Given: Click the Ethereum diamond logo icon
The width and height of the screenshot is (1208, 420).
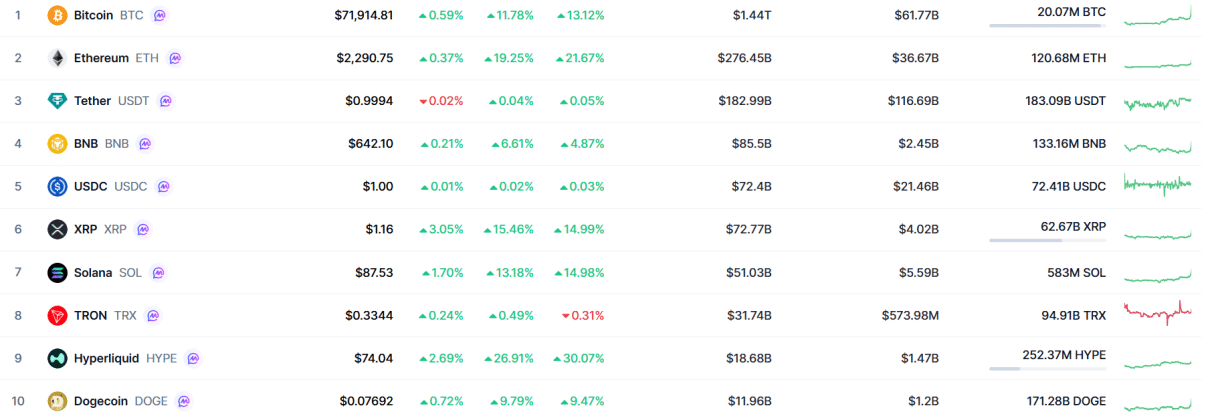Looking at the screenshot, I should coord(57,58).
